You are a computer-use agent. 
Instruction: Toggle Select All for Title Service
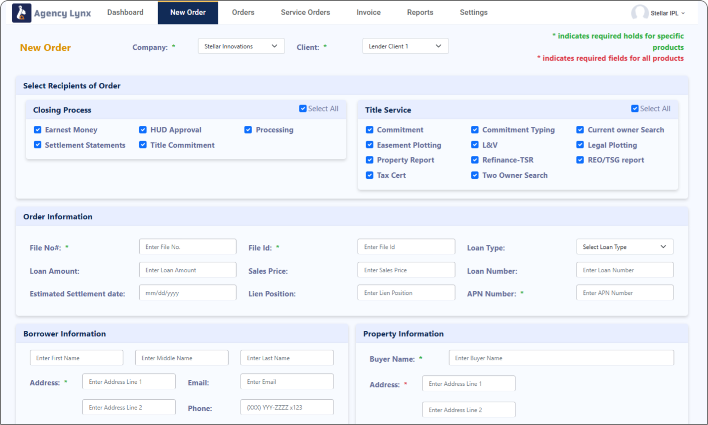click(635, 109)
